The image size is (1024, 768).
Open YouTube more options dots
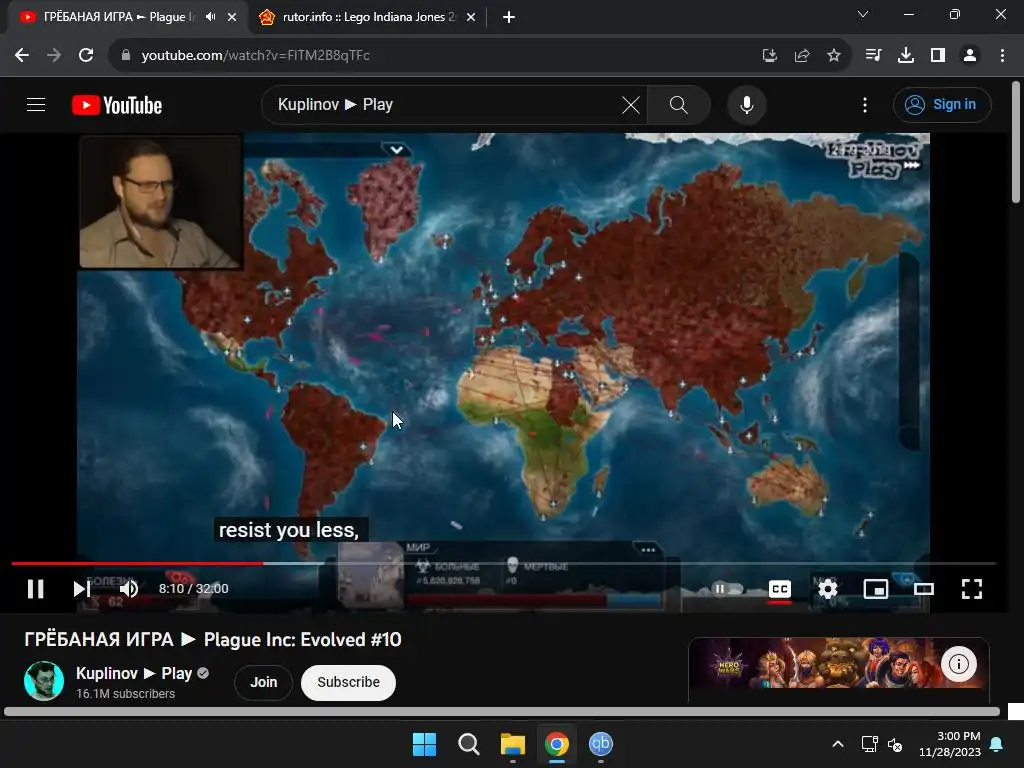click(x=865, y=104)
